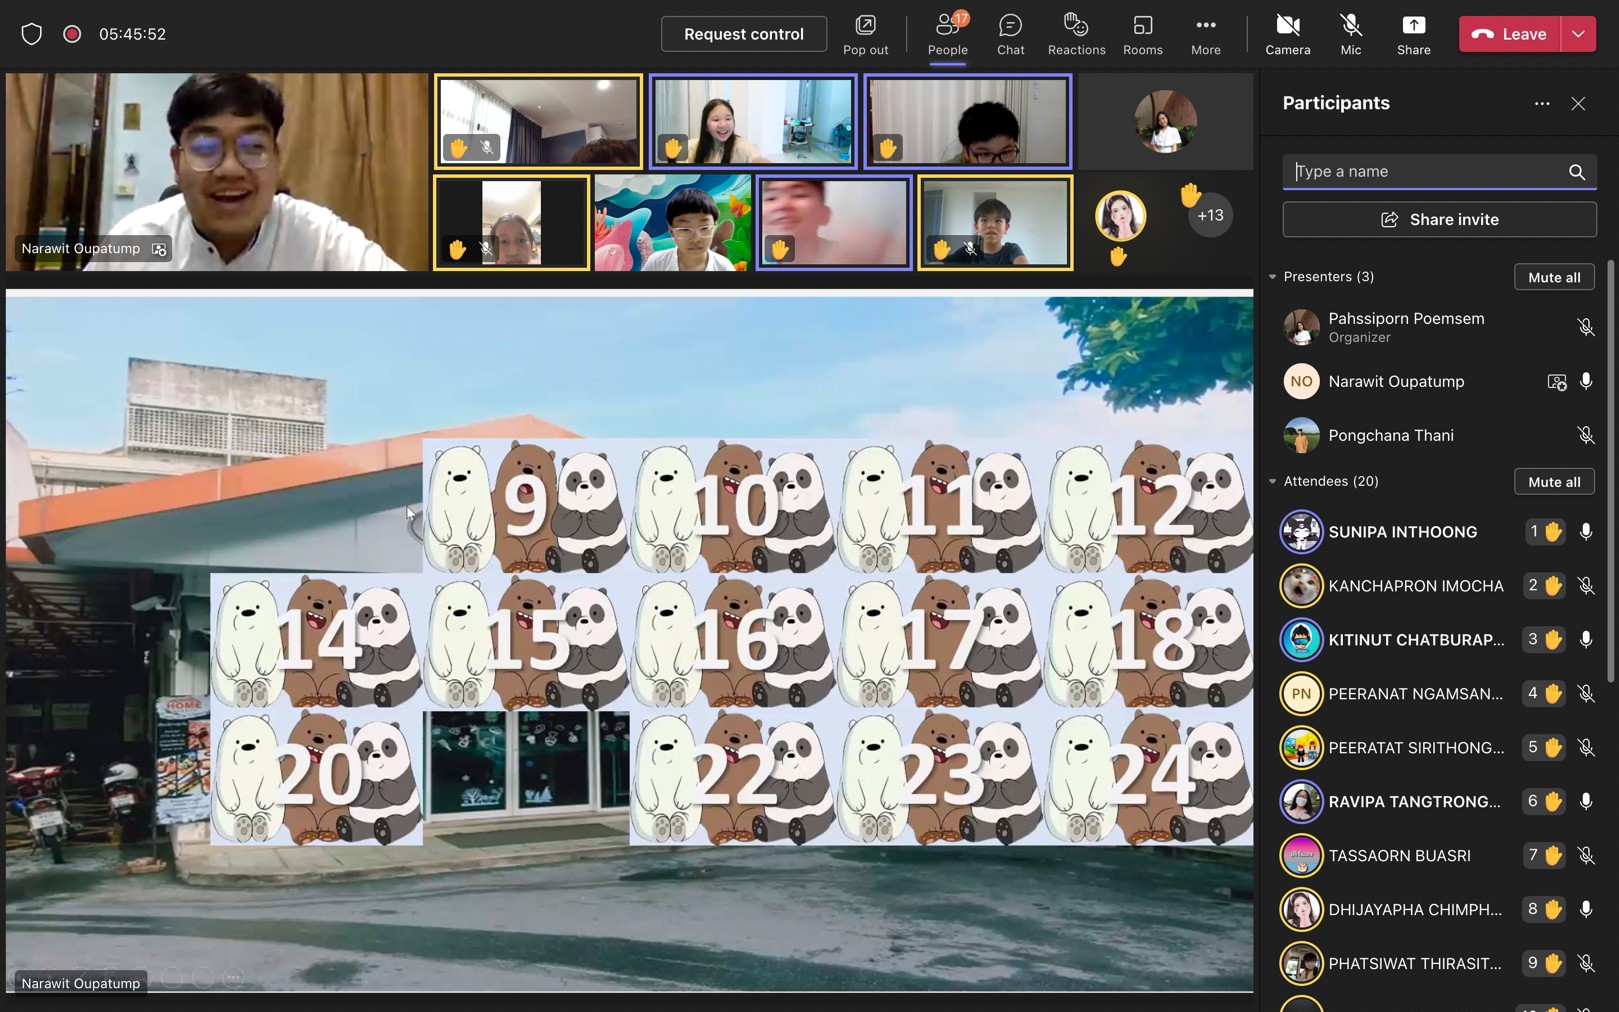Click the Share invite button
The image size is (1619, 1012).
(1439, 220)
